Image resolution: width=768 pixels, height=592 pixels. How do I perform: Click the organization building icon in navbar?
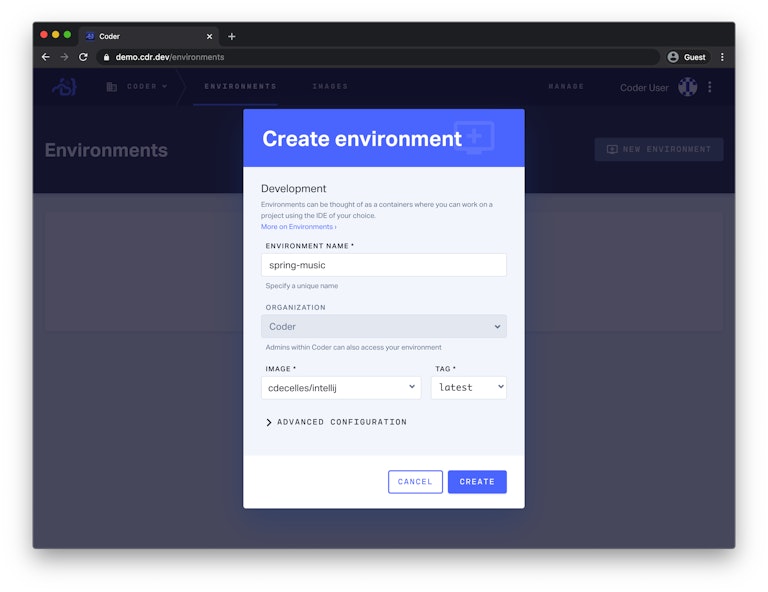(112, 87)
